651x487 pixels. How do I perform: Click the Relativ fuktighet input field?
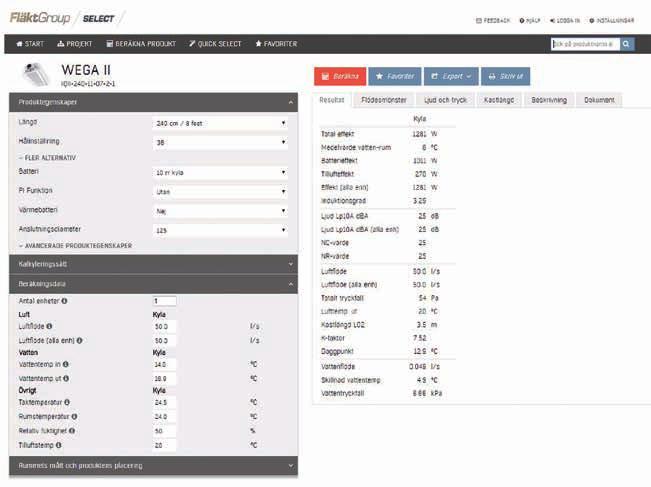click(x=164, y=431)
